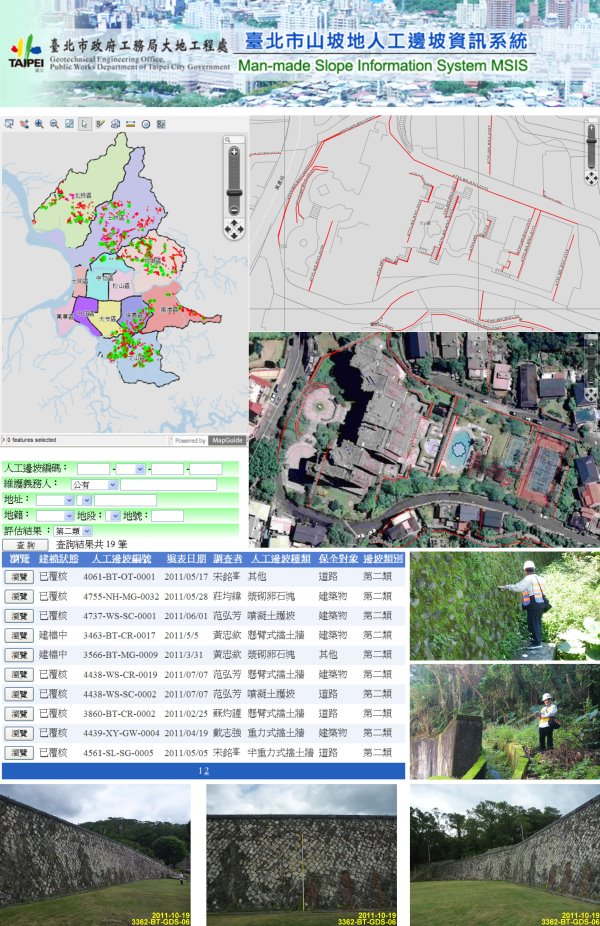Sort by the 調查者 column header
The width and height of the screenshot is (600, 926).
click(x=227, y=558)
